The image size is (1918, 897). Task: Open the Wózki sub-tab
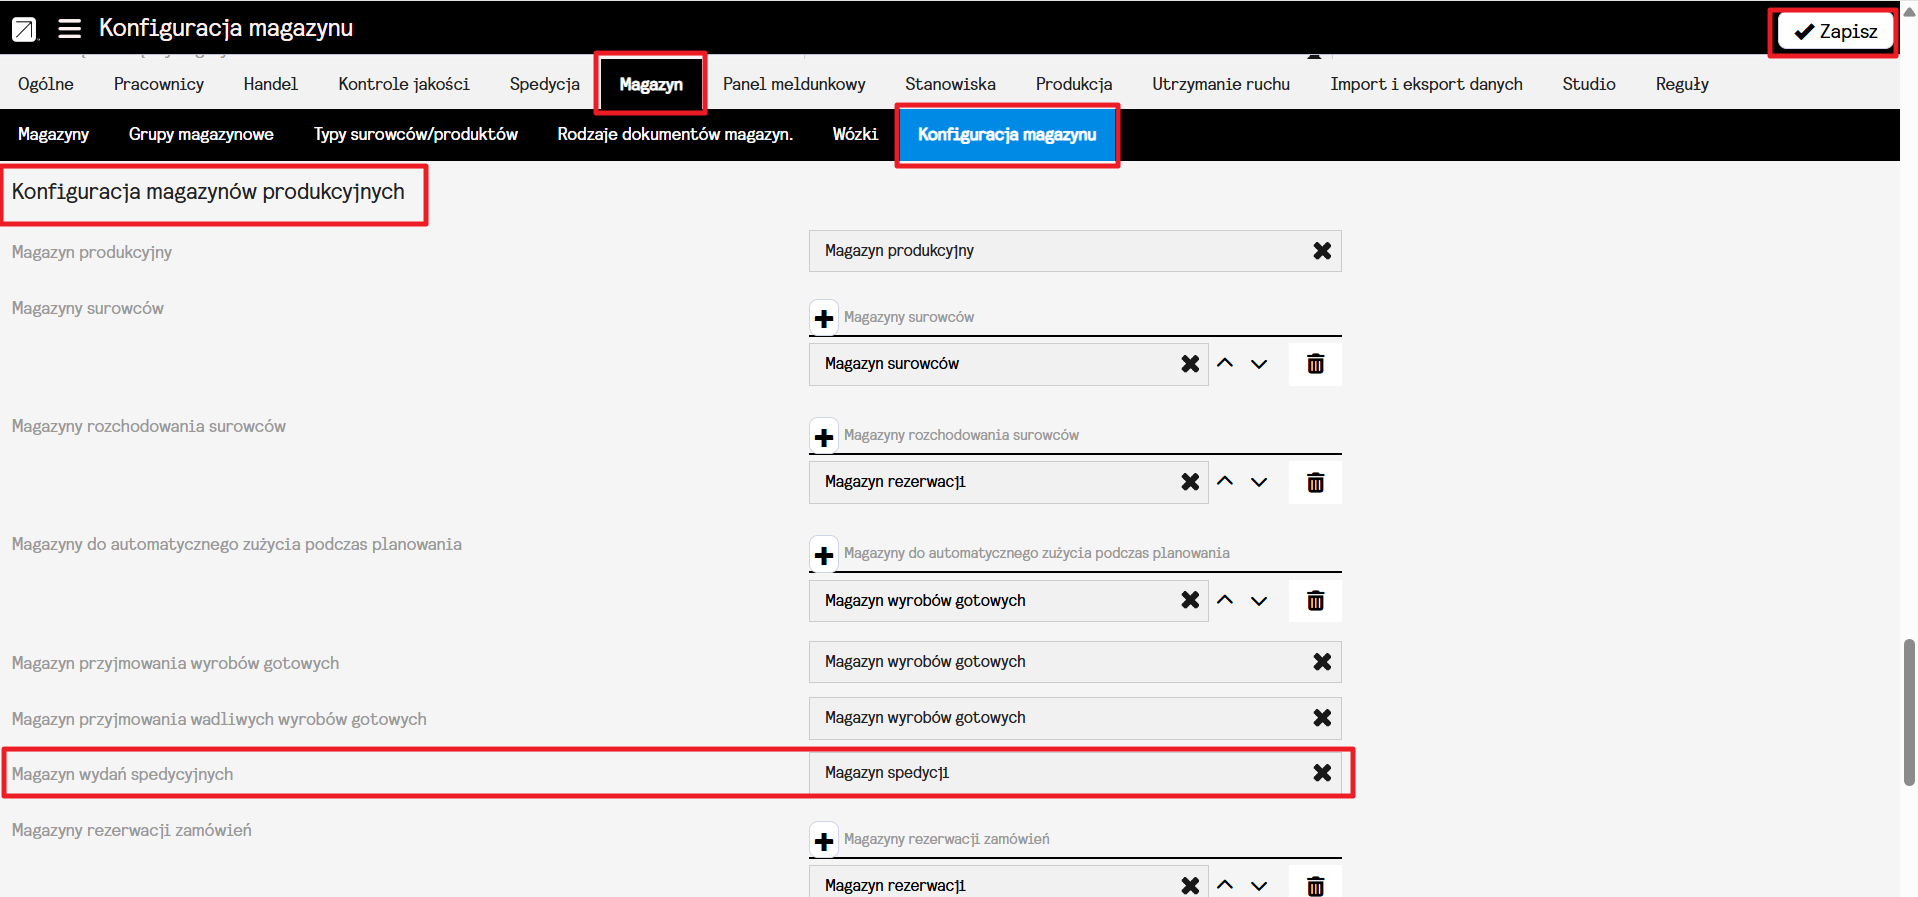tap(855, 134)
